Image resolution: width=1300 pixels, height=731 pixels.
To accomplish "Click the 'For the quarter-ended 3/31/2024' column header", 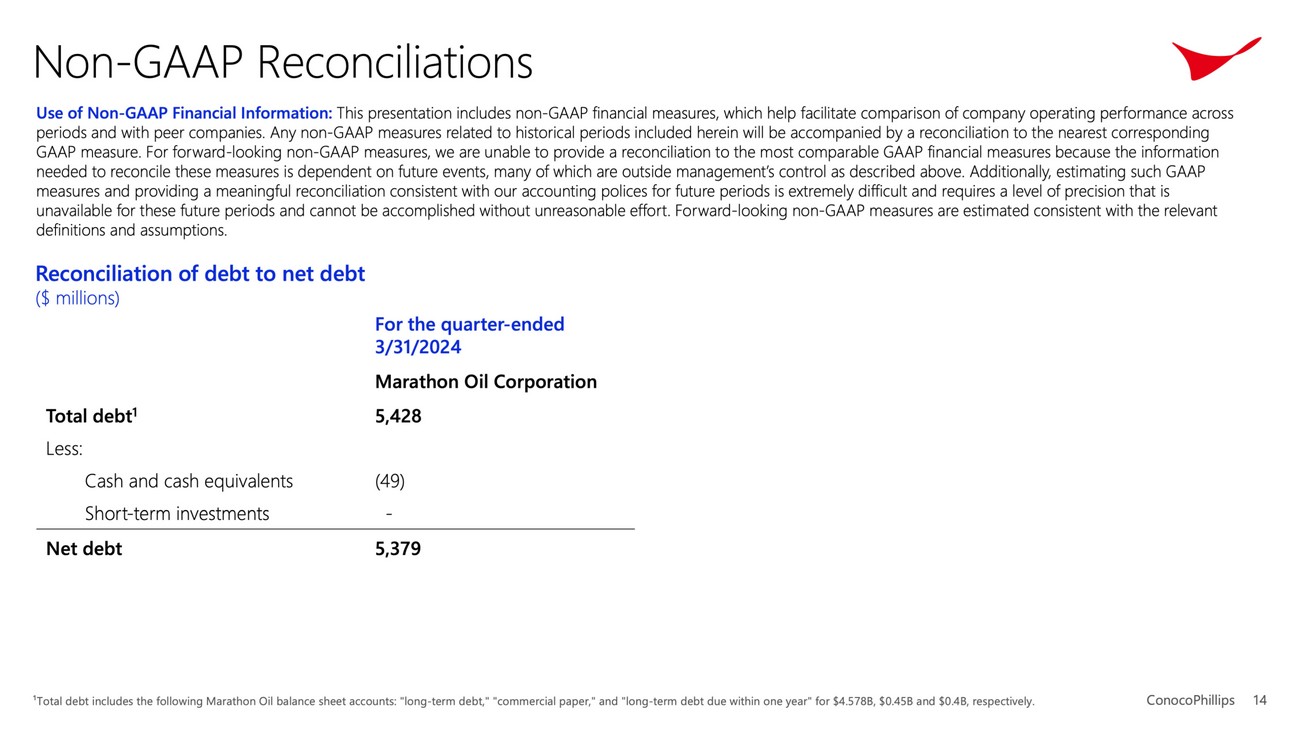I will [469, 336].
